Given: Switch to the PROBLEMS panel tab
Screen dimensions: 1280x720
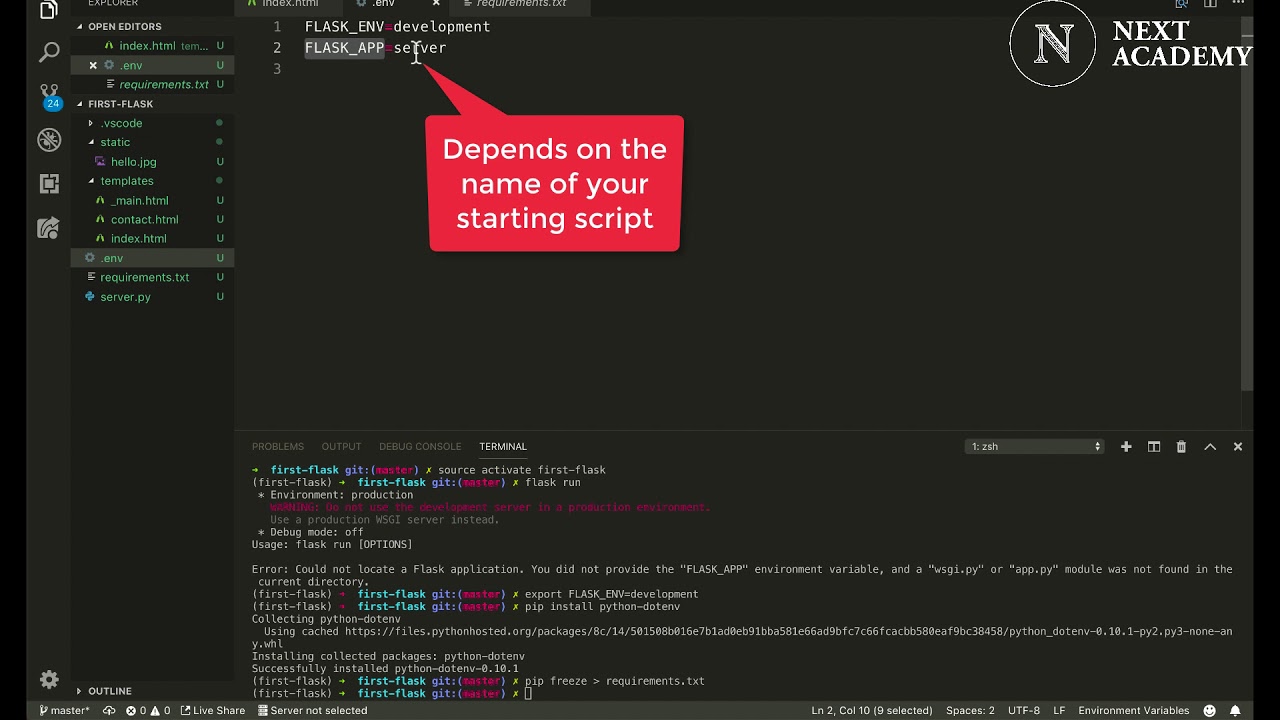Looking at the screenshot, I should pos(278,447).
